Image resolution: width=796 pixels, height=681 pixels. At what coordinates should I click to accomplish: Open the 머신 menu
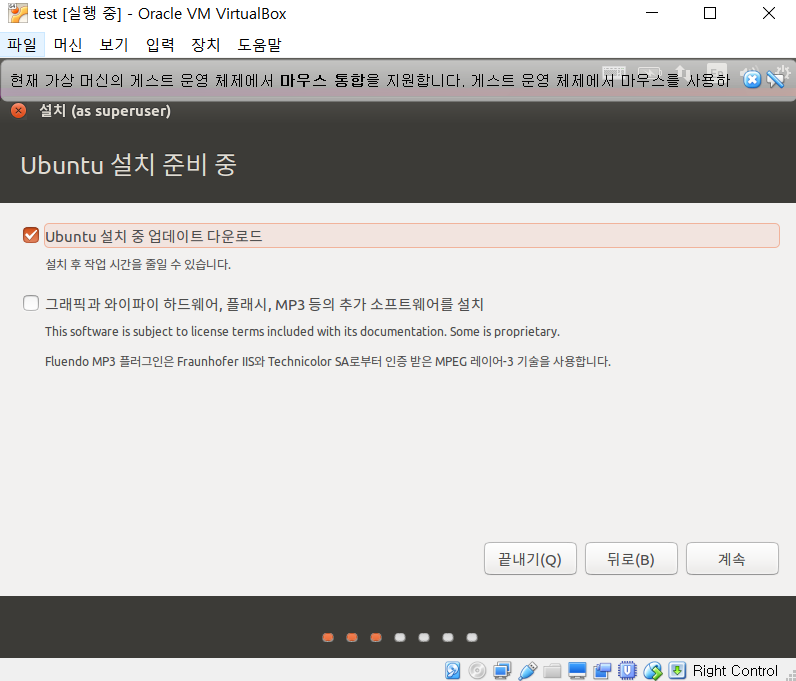[x=68, y=45]
